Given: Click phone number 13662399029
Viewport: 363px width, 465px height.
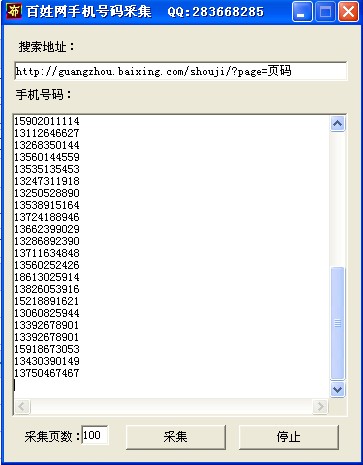Looking at the screenshot, I should pos(47,229).
